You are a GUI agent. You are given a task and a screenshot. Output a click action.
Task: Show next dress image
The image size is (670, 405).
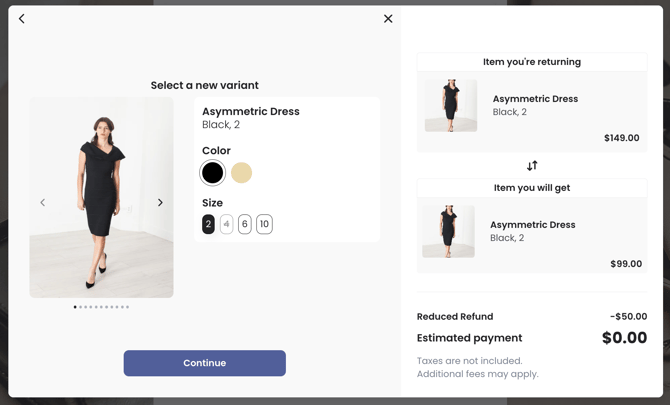click(160, 203)
